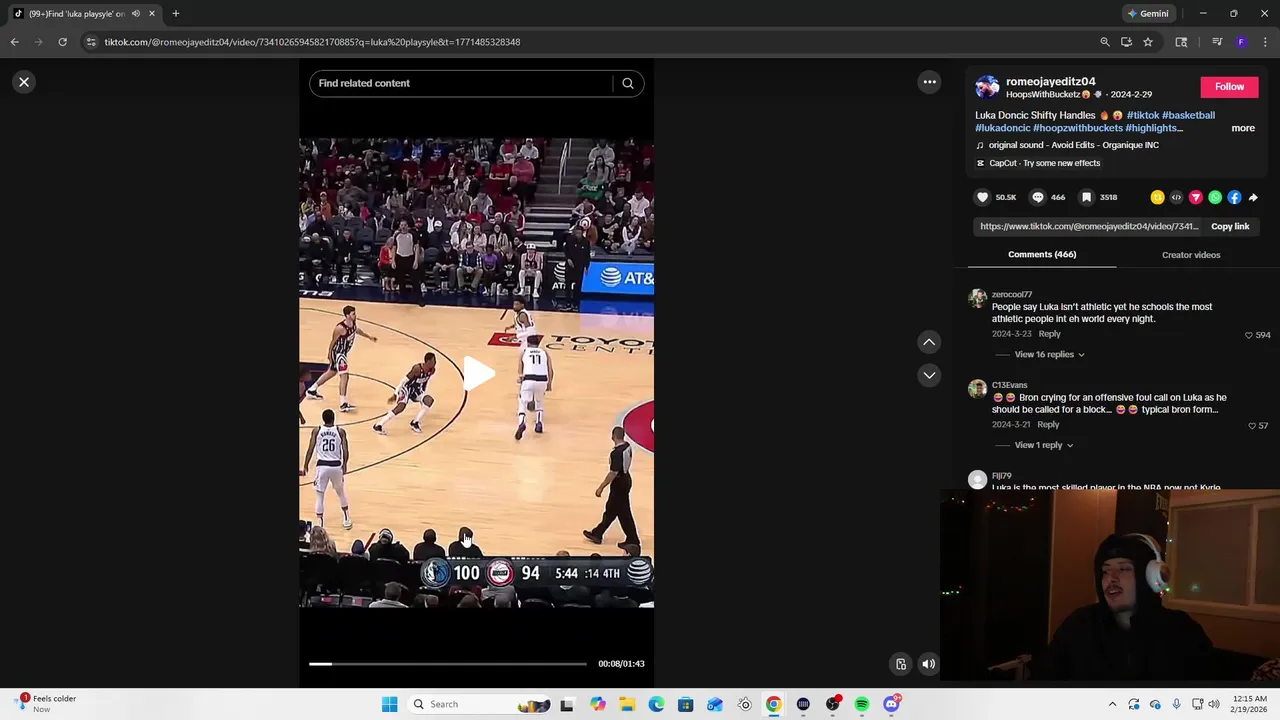Open romeojayeditz04 profile avatar
The image size is (1280, 720).
coord(987,87)
